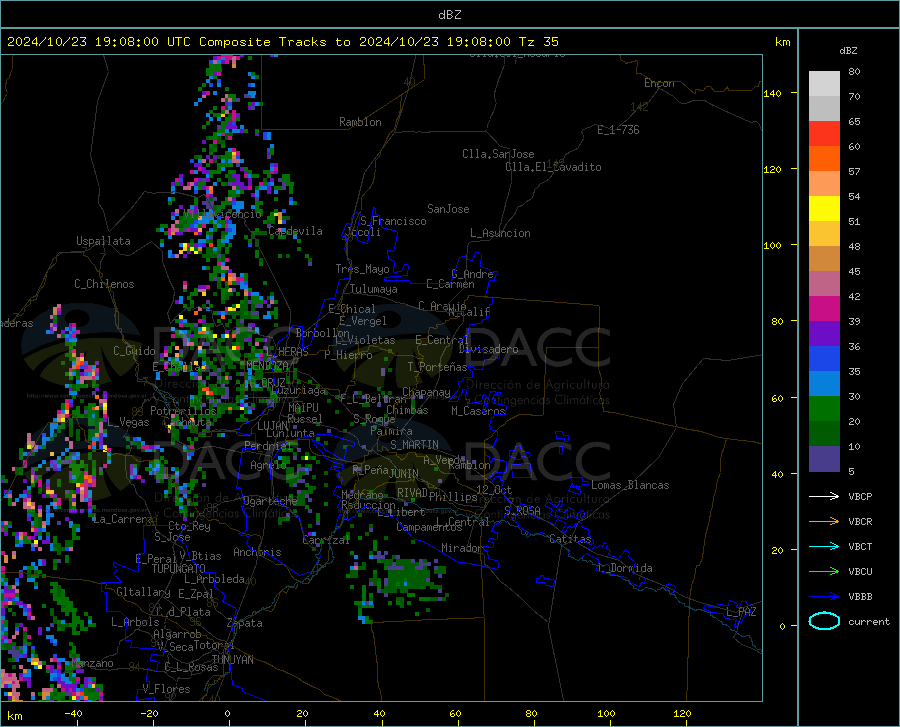This screenshot has width=900, height=727.
Task: Select the mauve 45 dBZ swatch
Action: 824,283
